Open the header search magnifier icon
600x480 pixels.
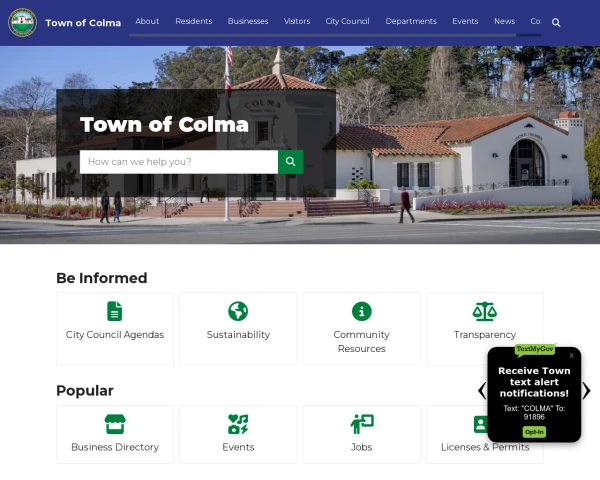pos(556,23)
